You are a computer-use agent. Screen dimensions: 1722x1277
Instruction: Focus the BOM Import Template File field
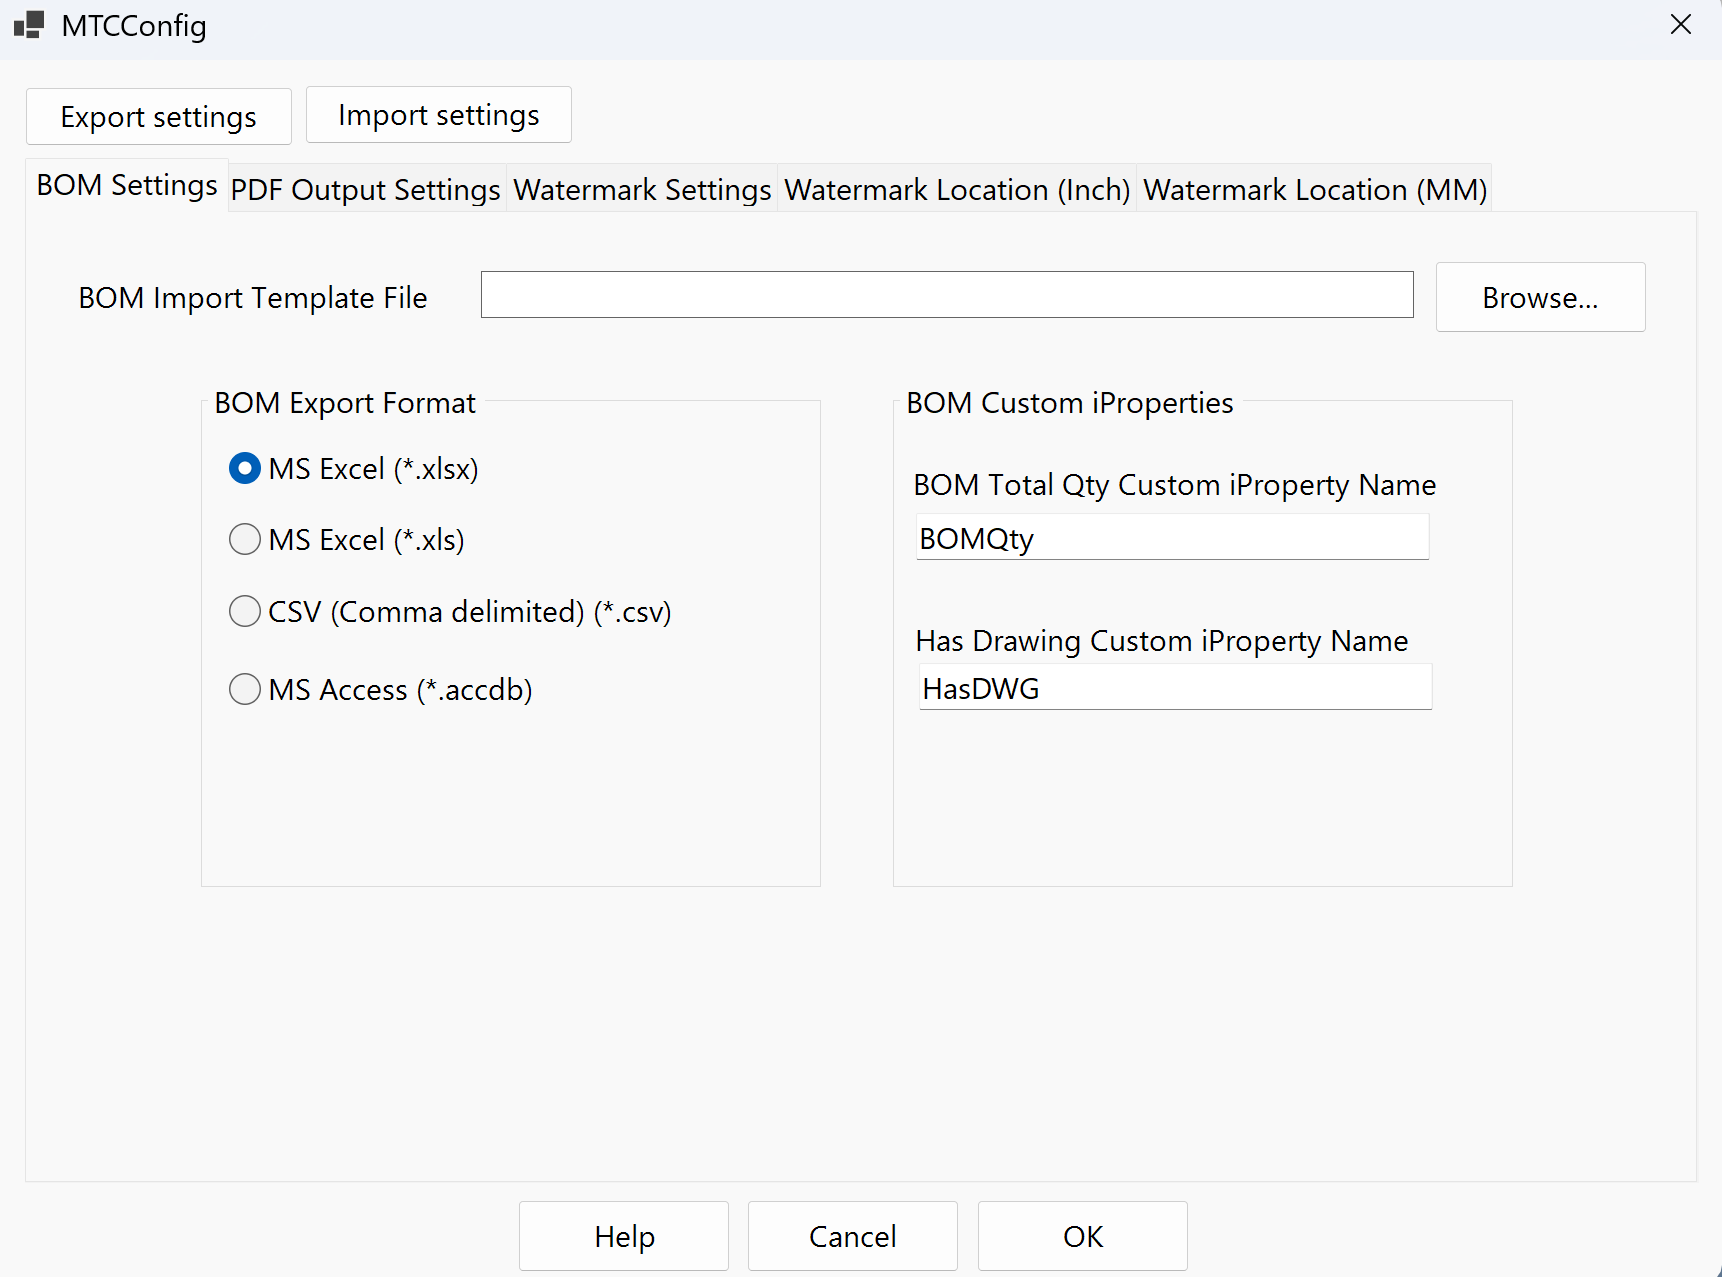pos(947,295)
